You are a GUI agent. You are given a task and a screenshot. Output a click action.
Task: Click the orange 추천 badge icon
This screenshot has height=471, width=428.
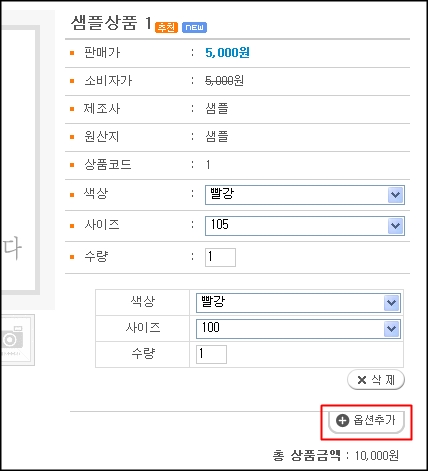[x=166, y=27]
